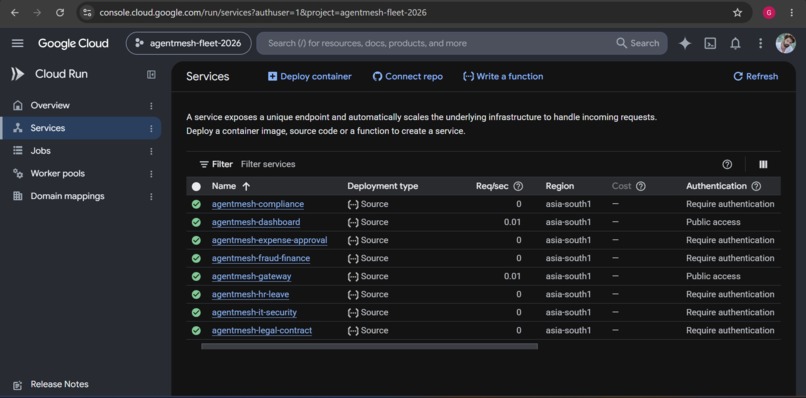Activate Cloud Shell terminal icon

(710, 43)
